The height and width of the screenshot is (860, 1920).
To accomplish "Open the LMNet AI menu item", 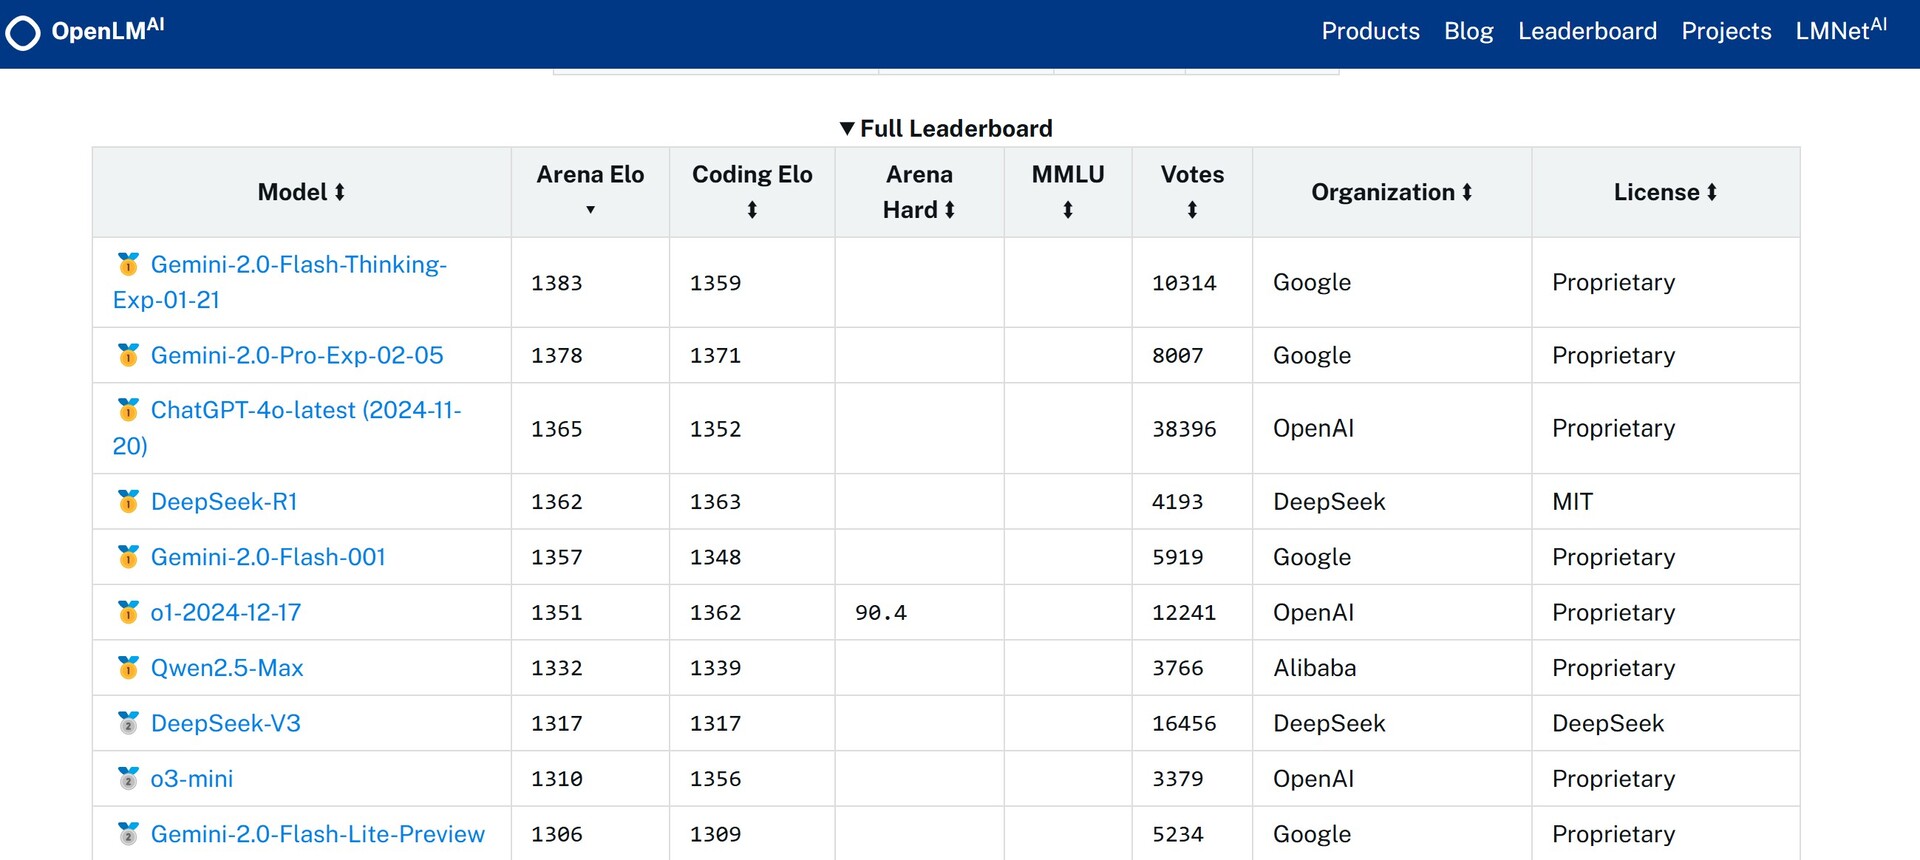I will coord(1841,30).
